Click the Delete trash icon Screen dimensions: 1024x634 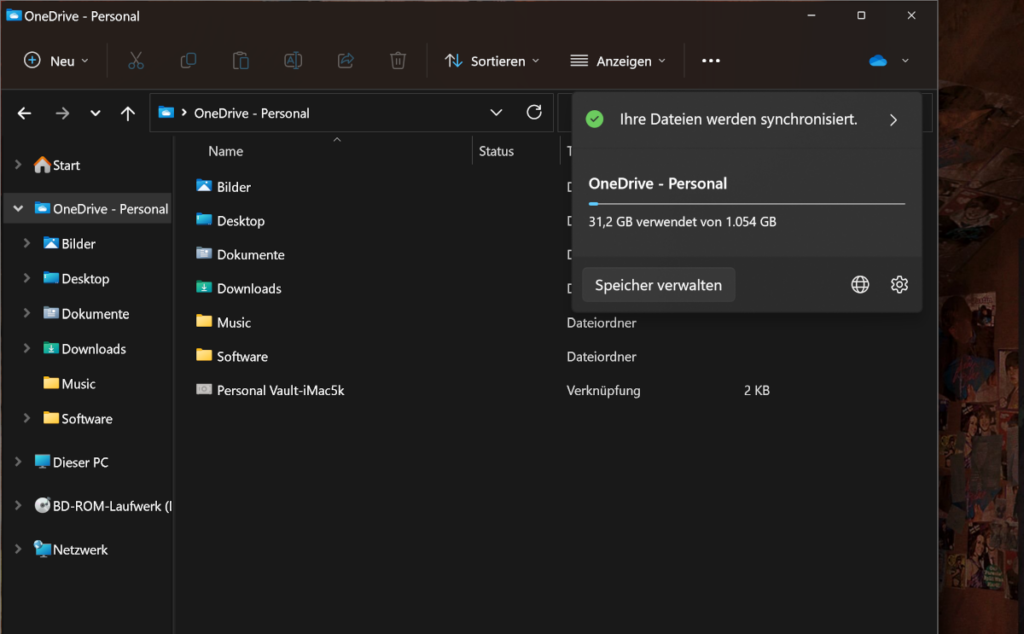coord(398,61)
